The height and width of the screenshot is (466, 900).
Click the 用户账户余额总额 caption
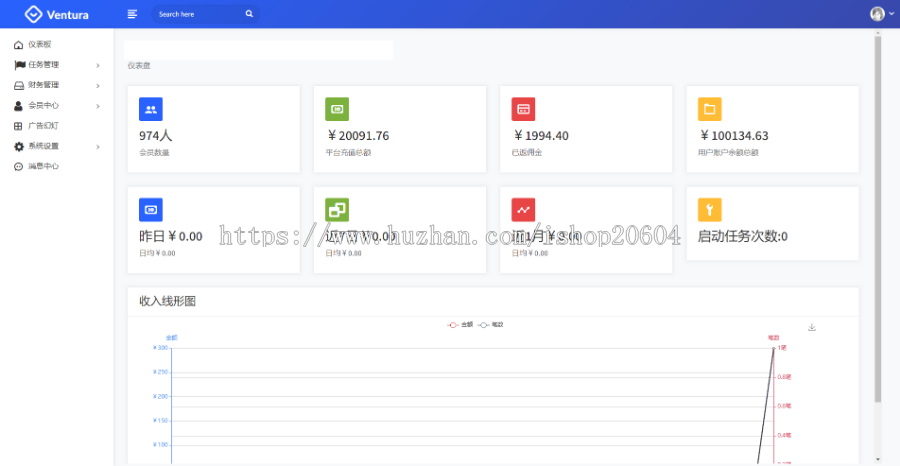click(728, 153)
